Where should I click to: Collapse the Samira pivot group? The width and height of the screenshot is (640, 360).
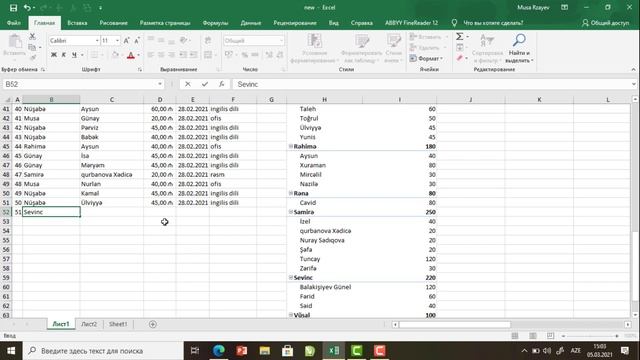[x=291, y=212]
